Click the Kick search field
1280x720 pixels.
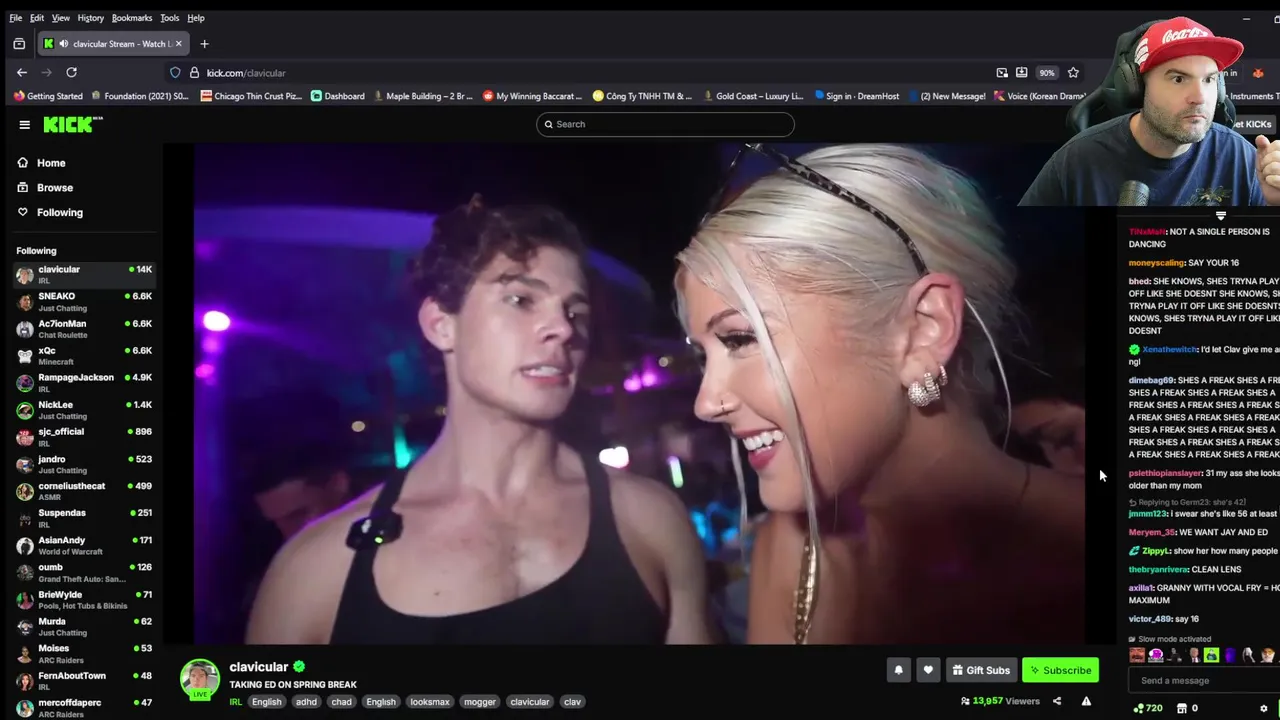coord(665,124)
